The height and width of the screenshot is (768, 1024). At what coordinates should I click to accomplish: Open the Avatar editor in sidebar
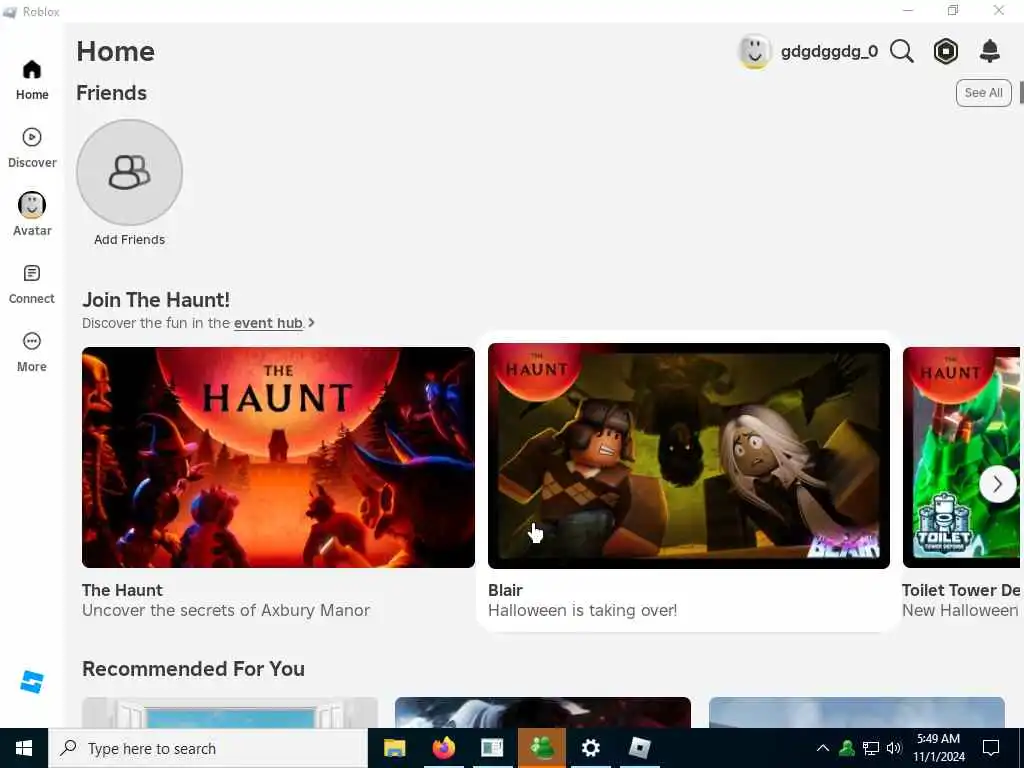pyautogui.click(x=32, y=215)
